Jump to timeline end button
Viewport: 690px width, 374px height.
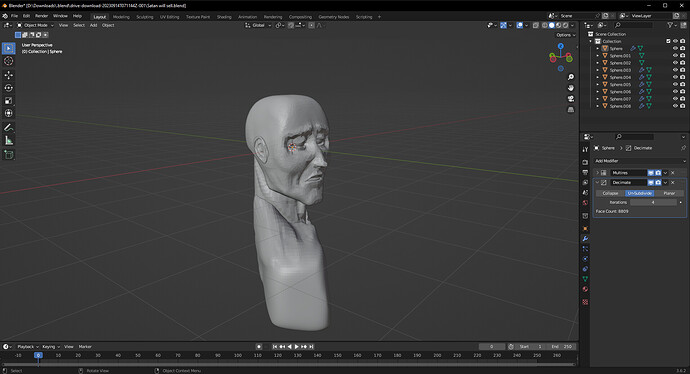311,347
